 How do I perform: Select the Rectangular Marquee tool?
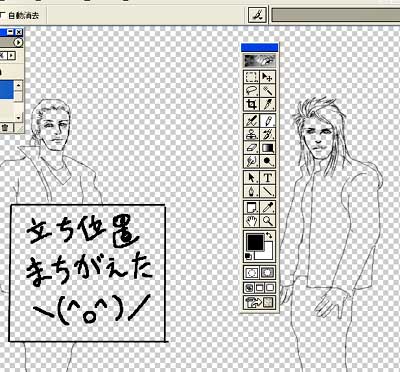coord(251,77)
